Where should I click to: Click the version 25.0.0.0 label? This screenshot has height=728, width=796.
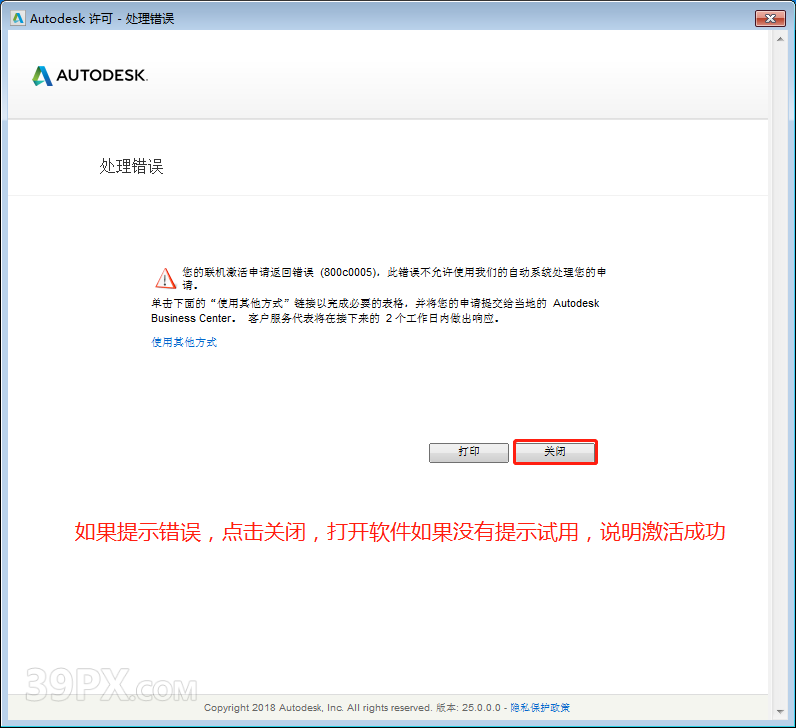click(x=468, y=708)
